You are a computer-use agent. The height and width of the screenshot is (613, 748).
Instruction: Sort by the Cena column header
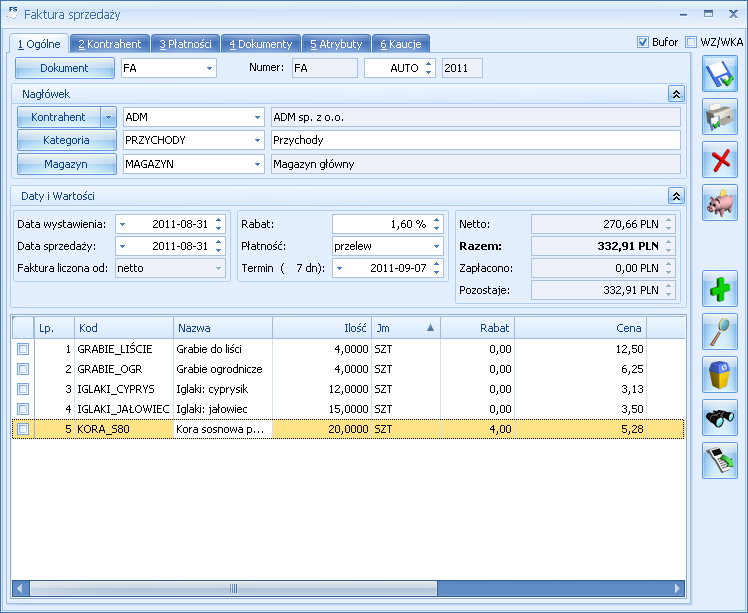(581, 328)
